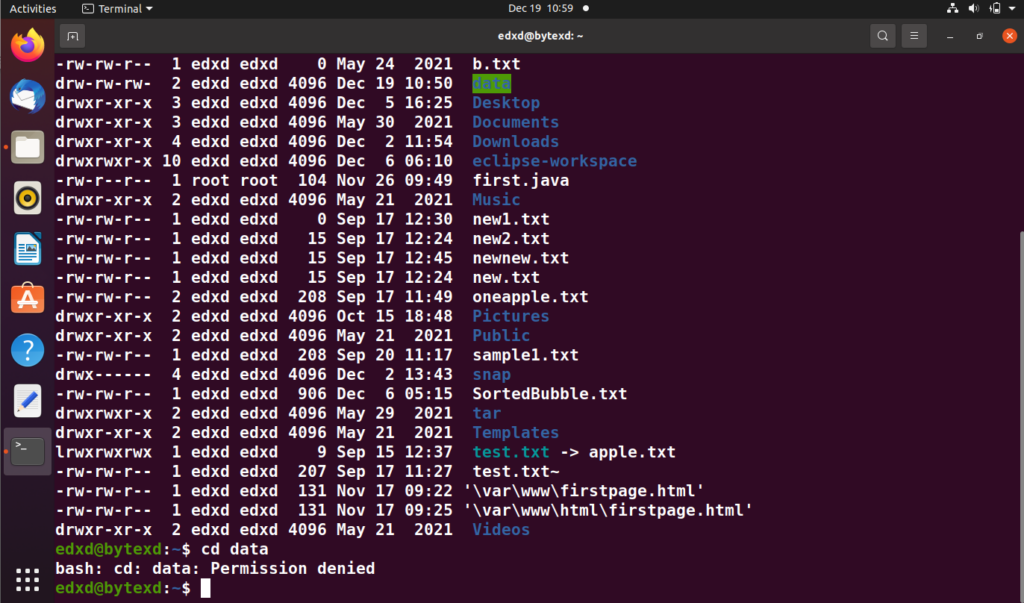Open the Files manager in dock
The width and height of the screenshot is (1024, 603).
coord(27,147)
